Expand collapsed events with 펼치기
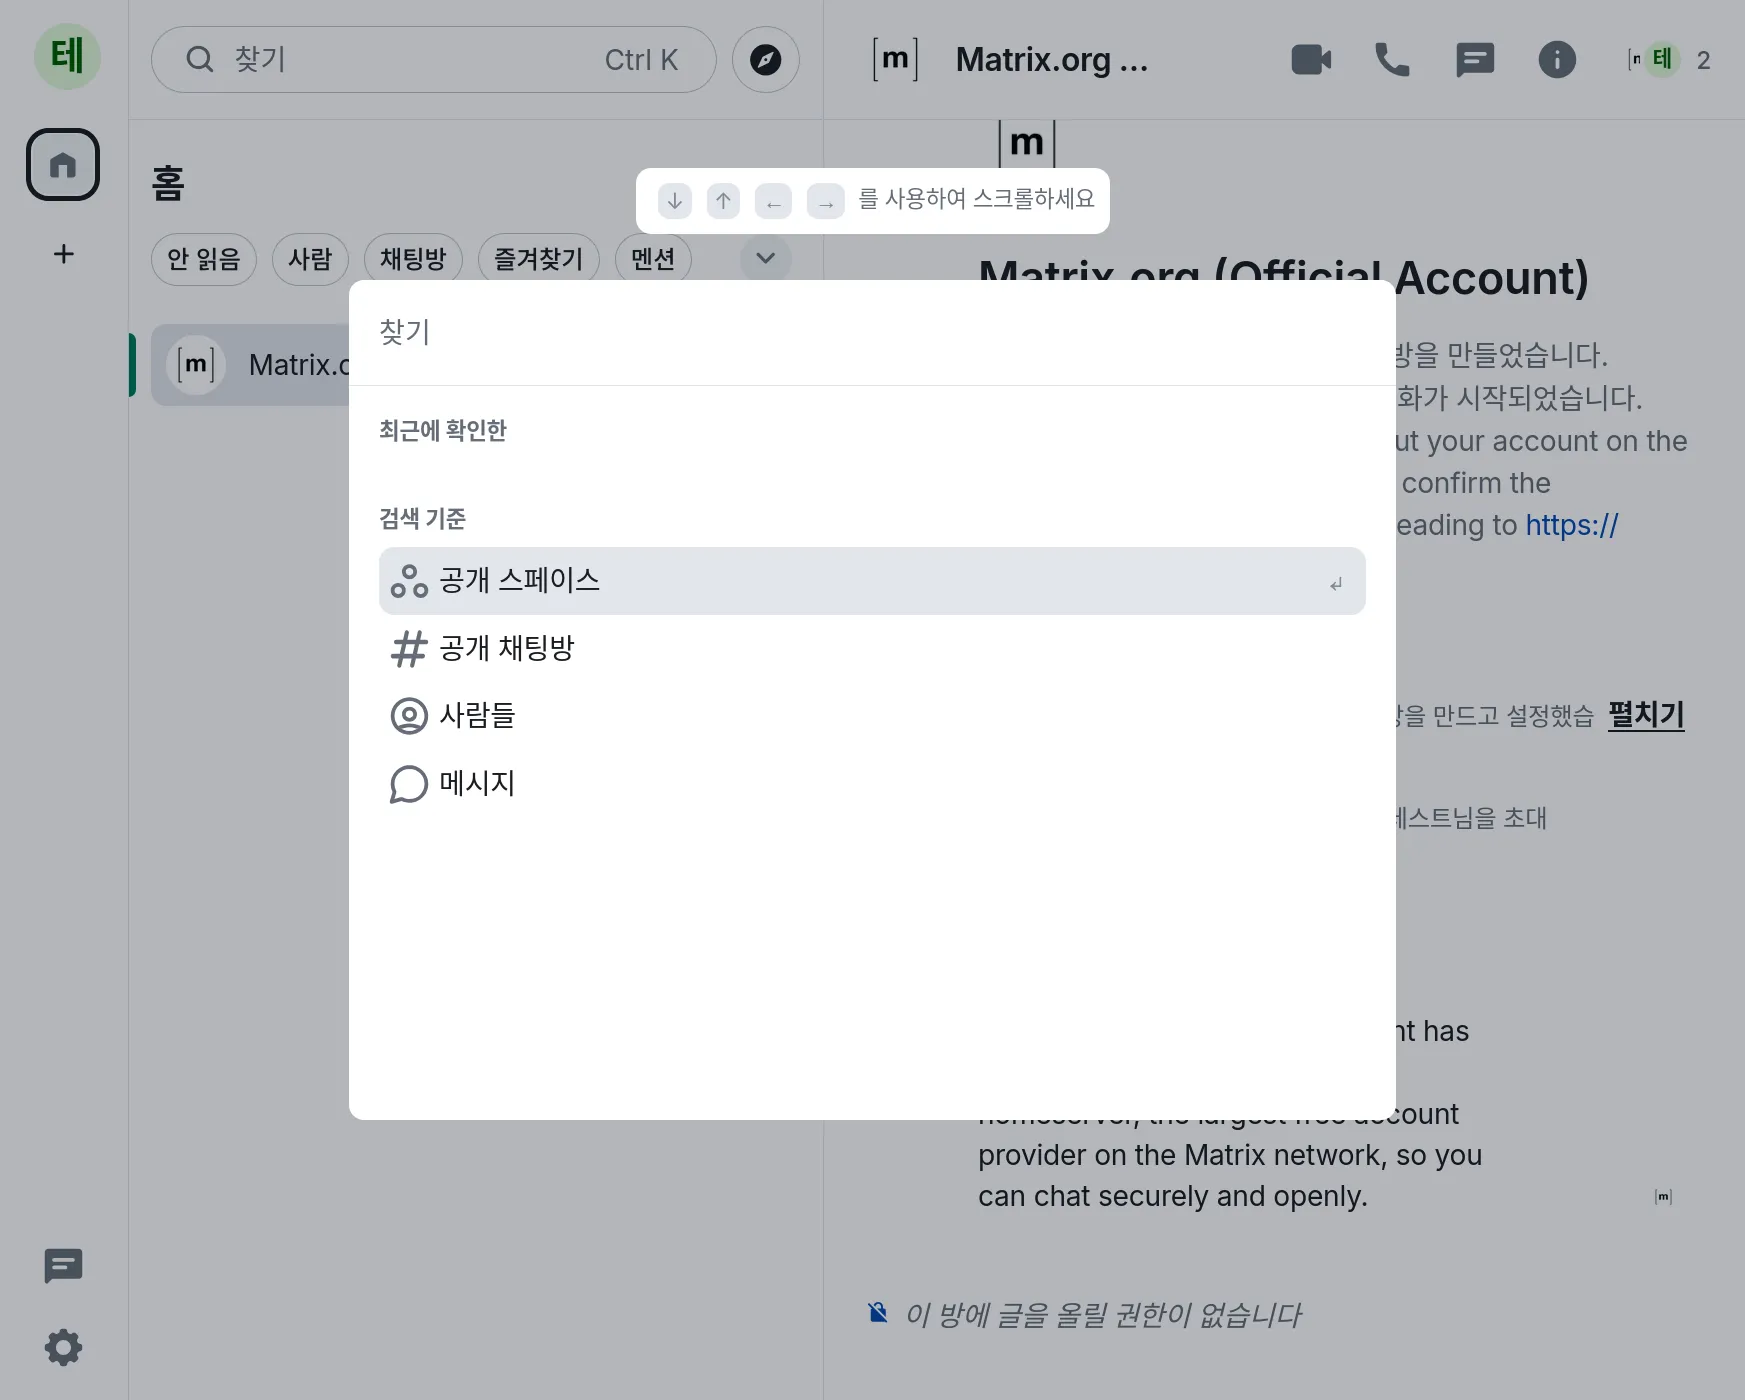1745x1400 pixels. (x=1646, y=715)
